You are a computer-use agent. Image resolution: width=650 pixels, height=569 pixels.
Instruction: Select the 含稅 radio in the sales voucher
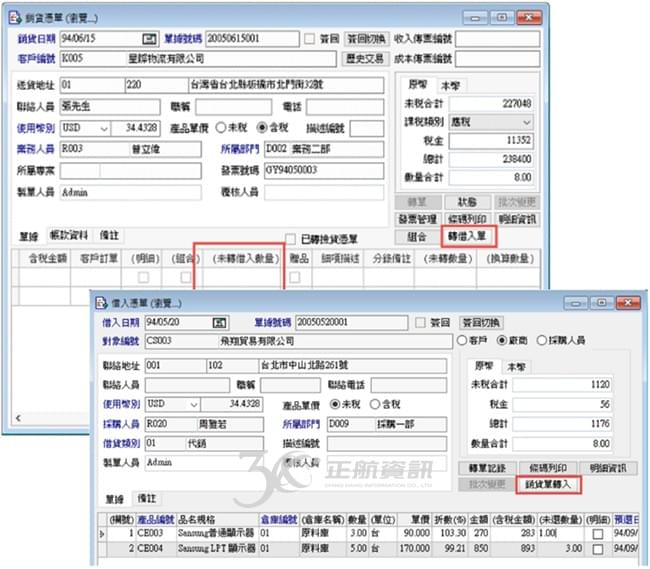pos(262,128)
